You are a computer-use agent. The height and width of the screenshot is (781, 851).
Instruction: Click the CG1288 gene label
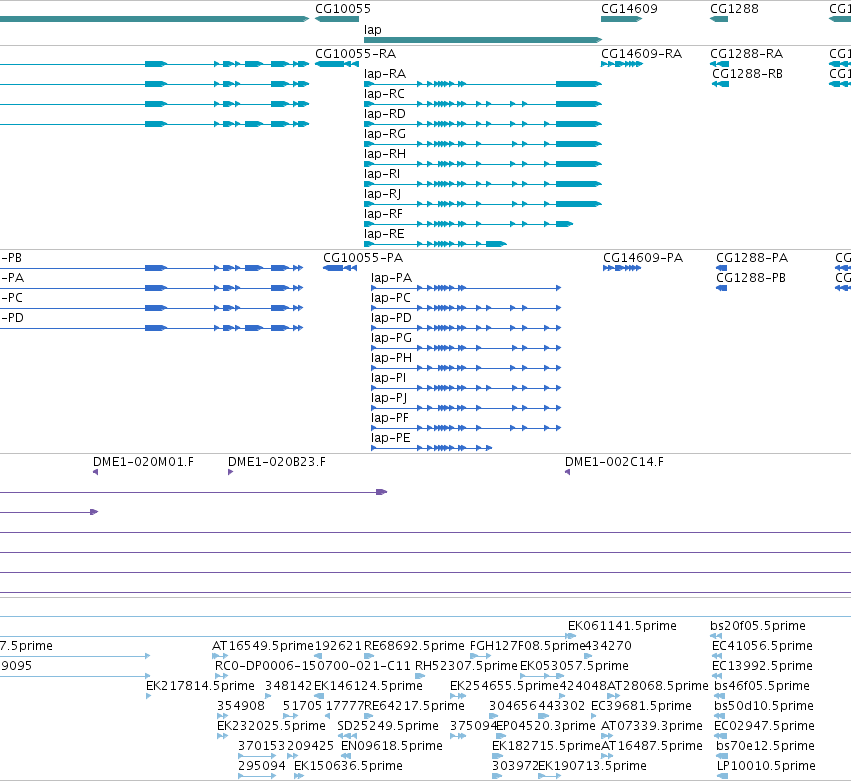(x=734, y=9)
